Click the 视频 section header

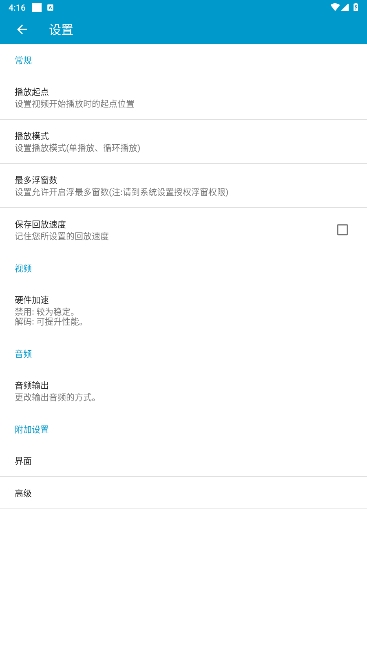23,268
